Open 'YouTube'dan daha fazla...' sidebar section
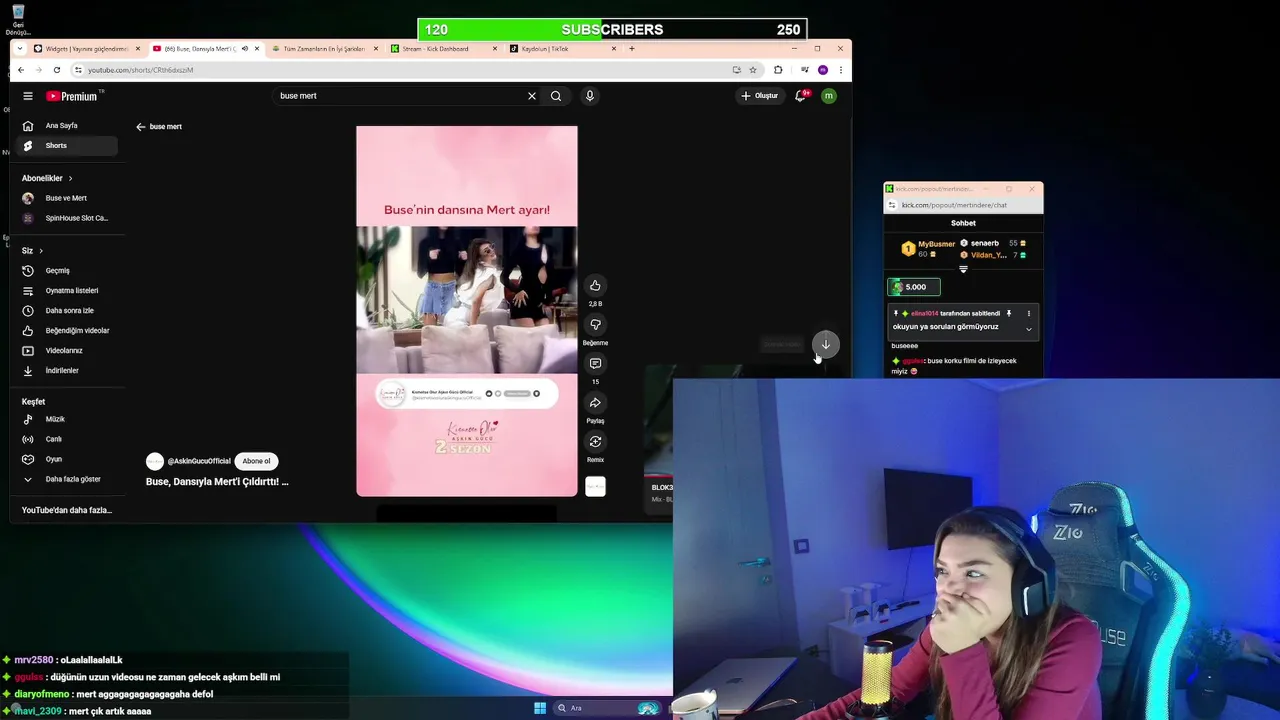The height and width of the screenshot is (720, 1280). (x=67, y=511)
